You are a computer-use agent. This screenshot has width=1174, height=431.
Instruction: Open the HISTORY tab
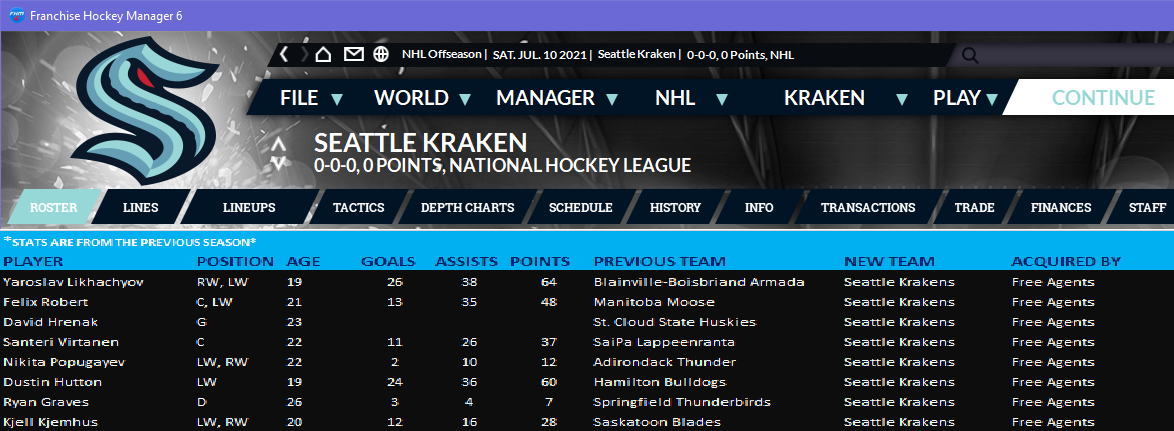[675, 207]
